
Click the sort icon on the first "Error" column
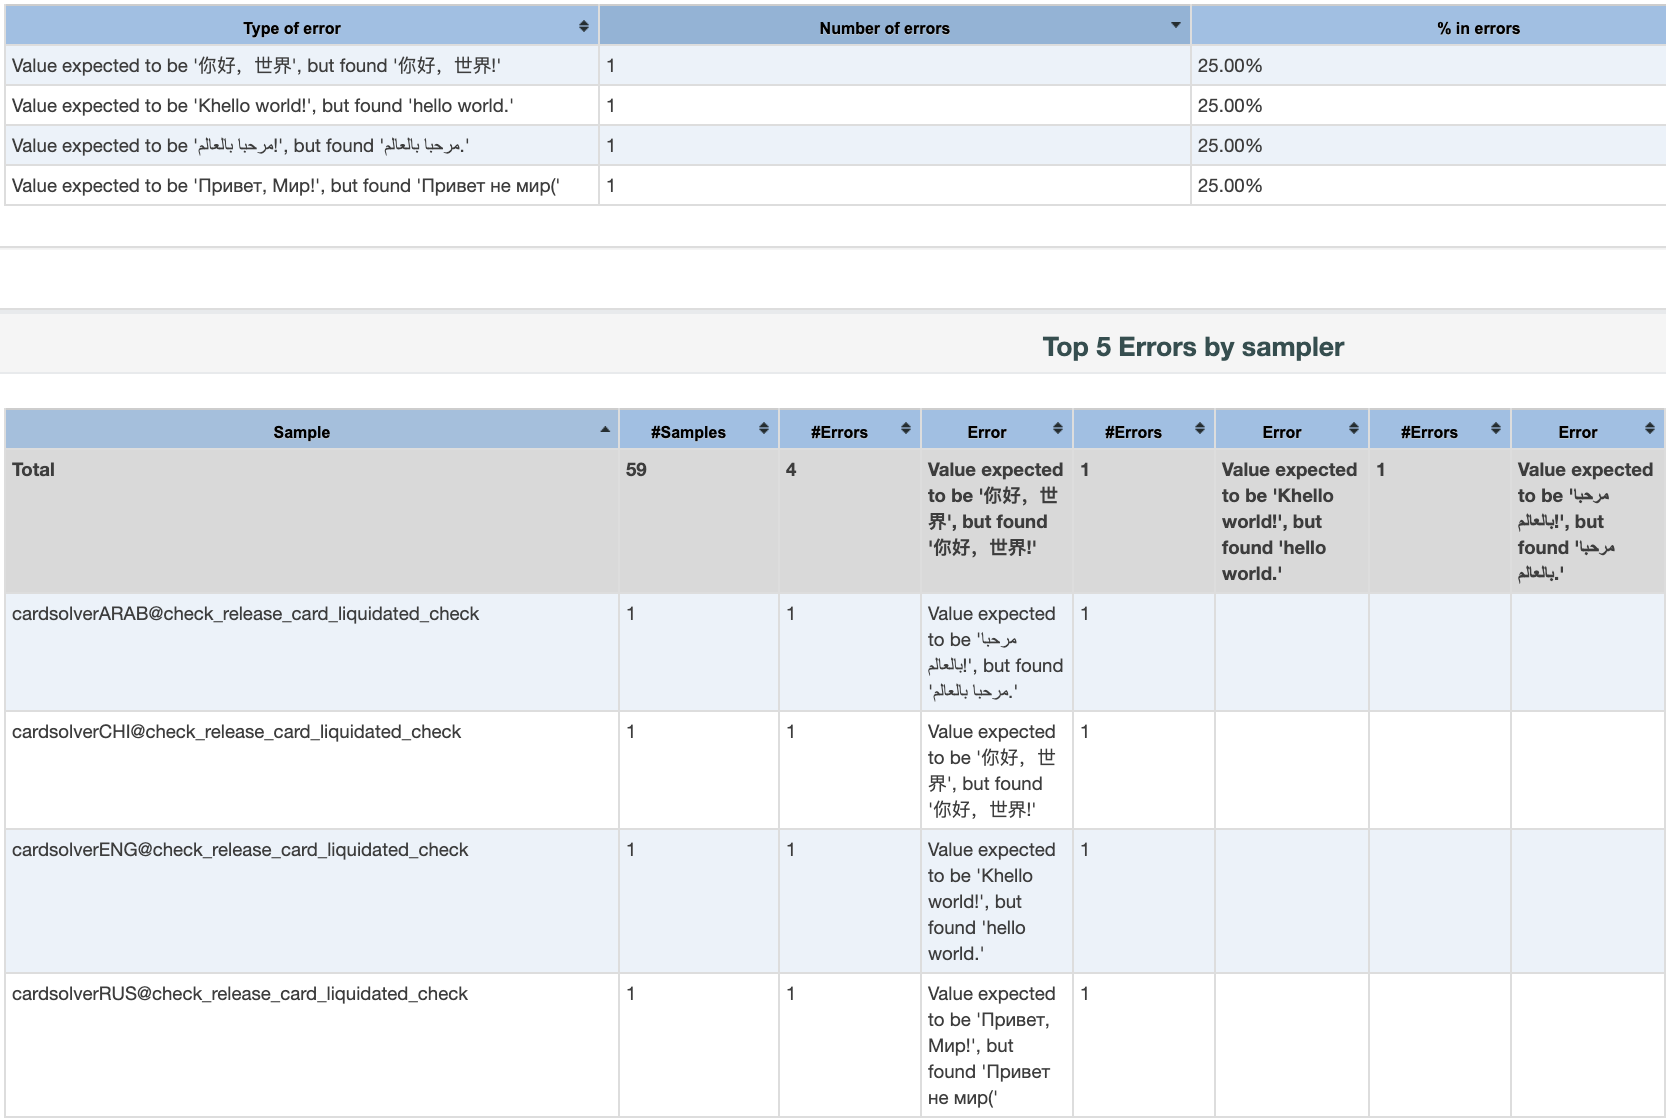(x=1058, y=430)
